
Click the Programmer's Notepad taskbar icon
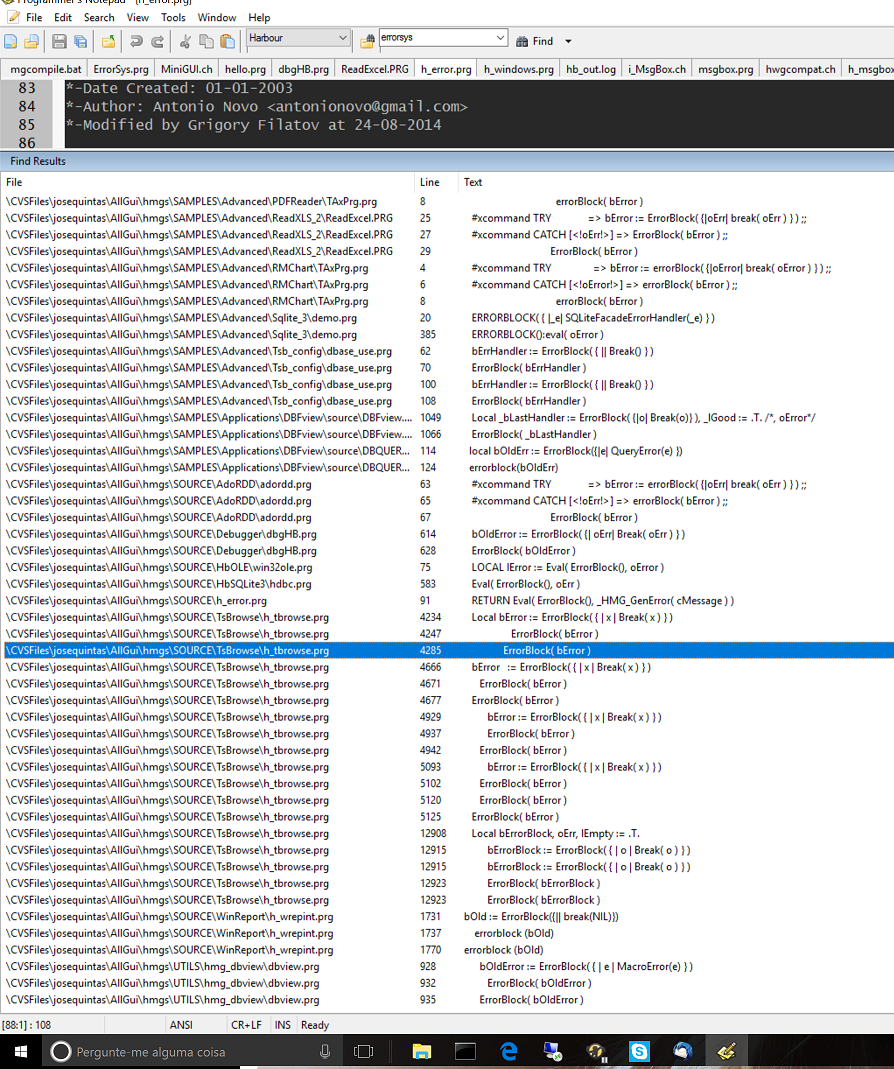click(x=726, y=1051)
